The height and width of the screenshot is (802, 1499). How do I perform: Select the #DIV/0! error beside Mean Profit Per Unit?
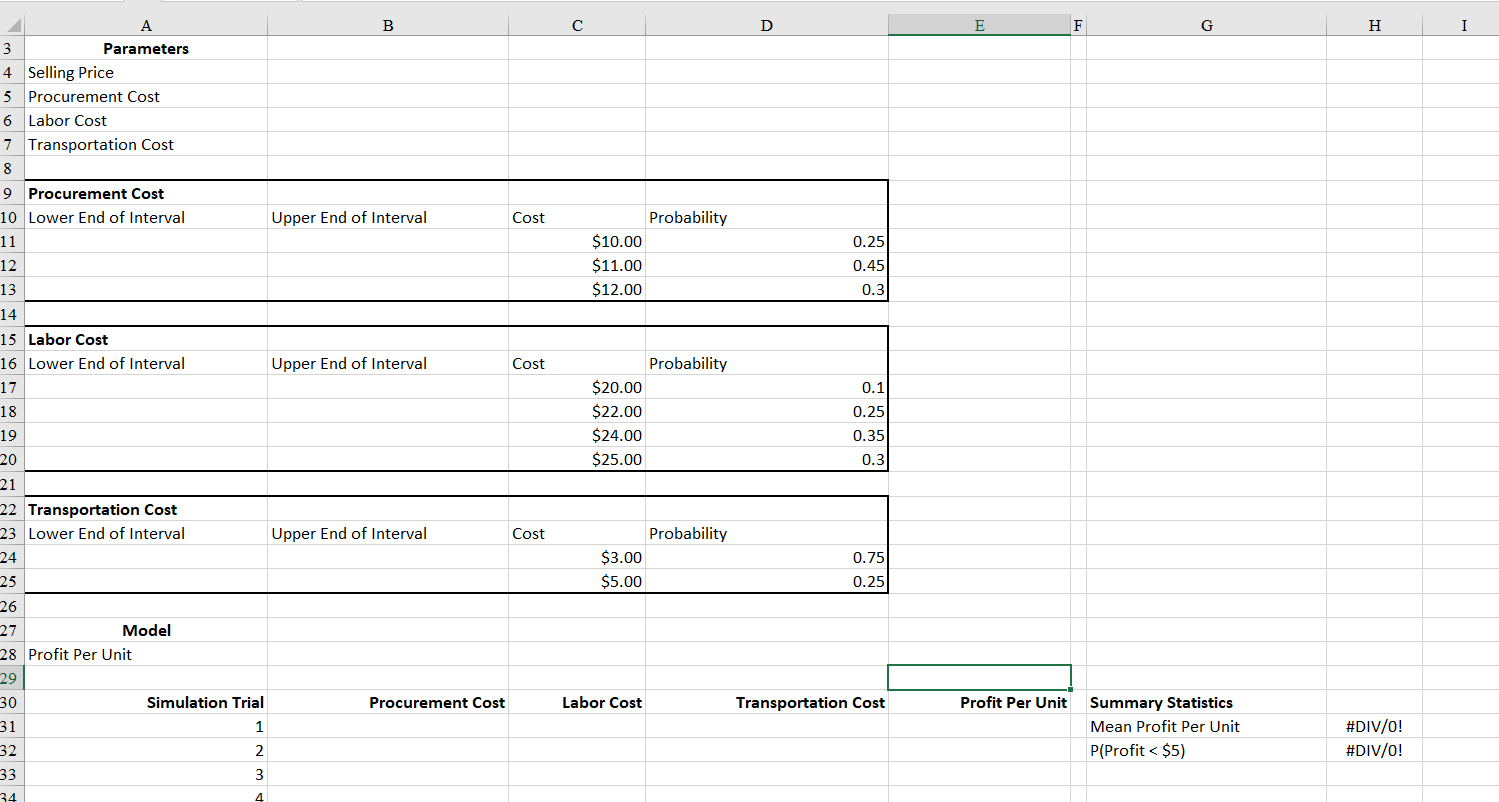coord(1374,726)
